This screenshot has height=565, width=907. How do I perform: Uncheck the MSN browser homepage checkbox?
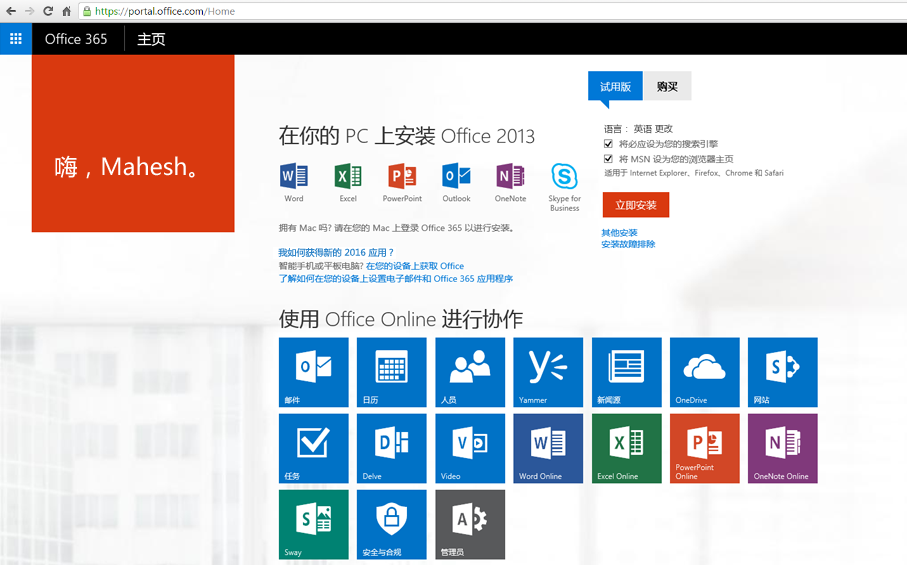[608, 158]
